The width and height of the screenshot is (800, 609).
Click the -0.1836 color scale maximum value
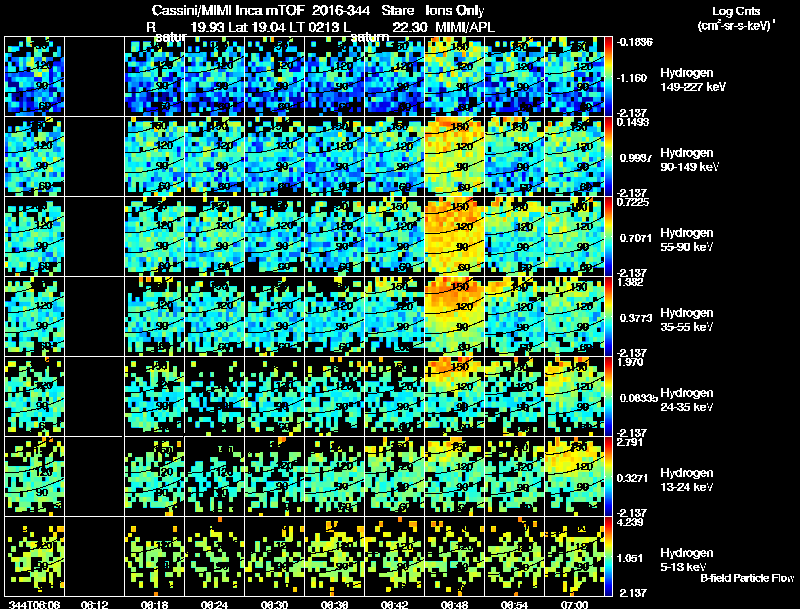tap(635, 42)
